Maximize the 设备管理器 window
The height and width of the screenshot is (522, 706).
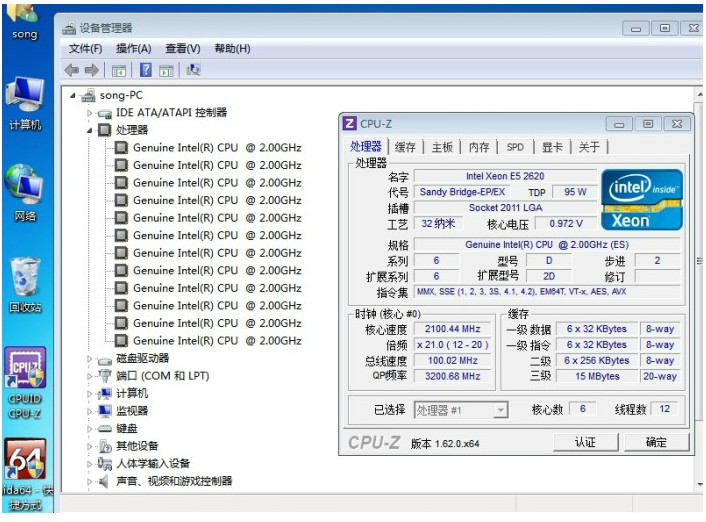tap(665, 28)
